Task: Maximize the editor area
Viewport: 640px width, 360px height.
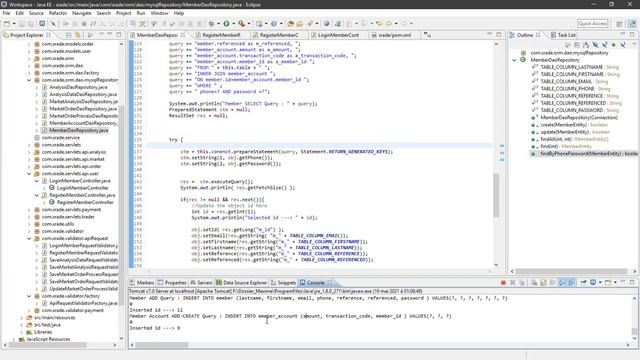Action: [499, 35]
